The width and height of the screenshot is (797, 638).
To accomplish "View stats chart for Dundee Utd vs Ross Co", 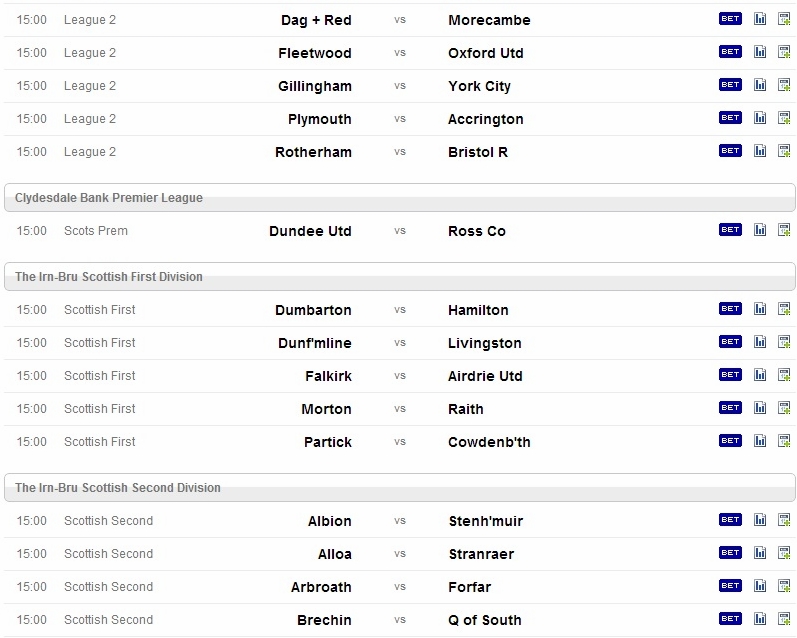I will 760,230.
